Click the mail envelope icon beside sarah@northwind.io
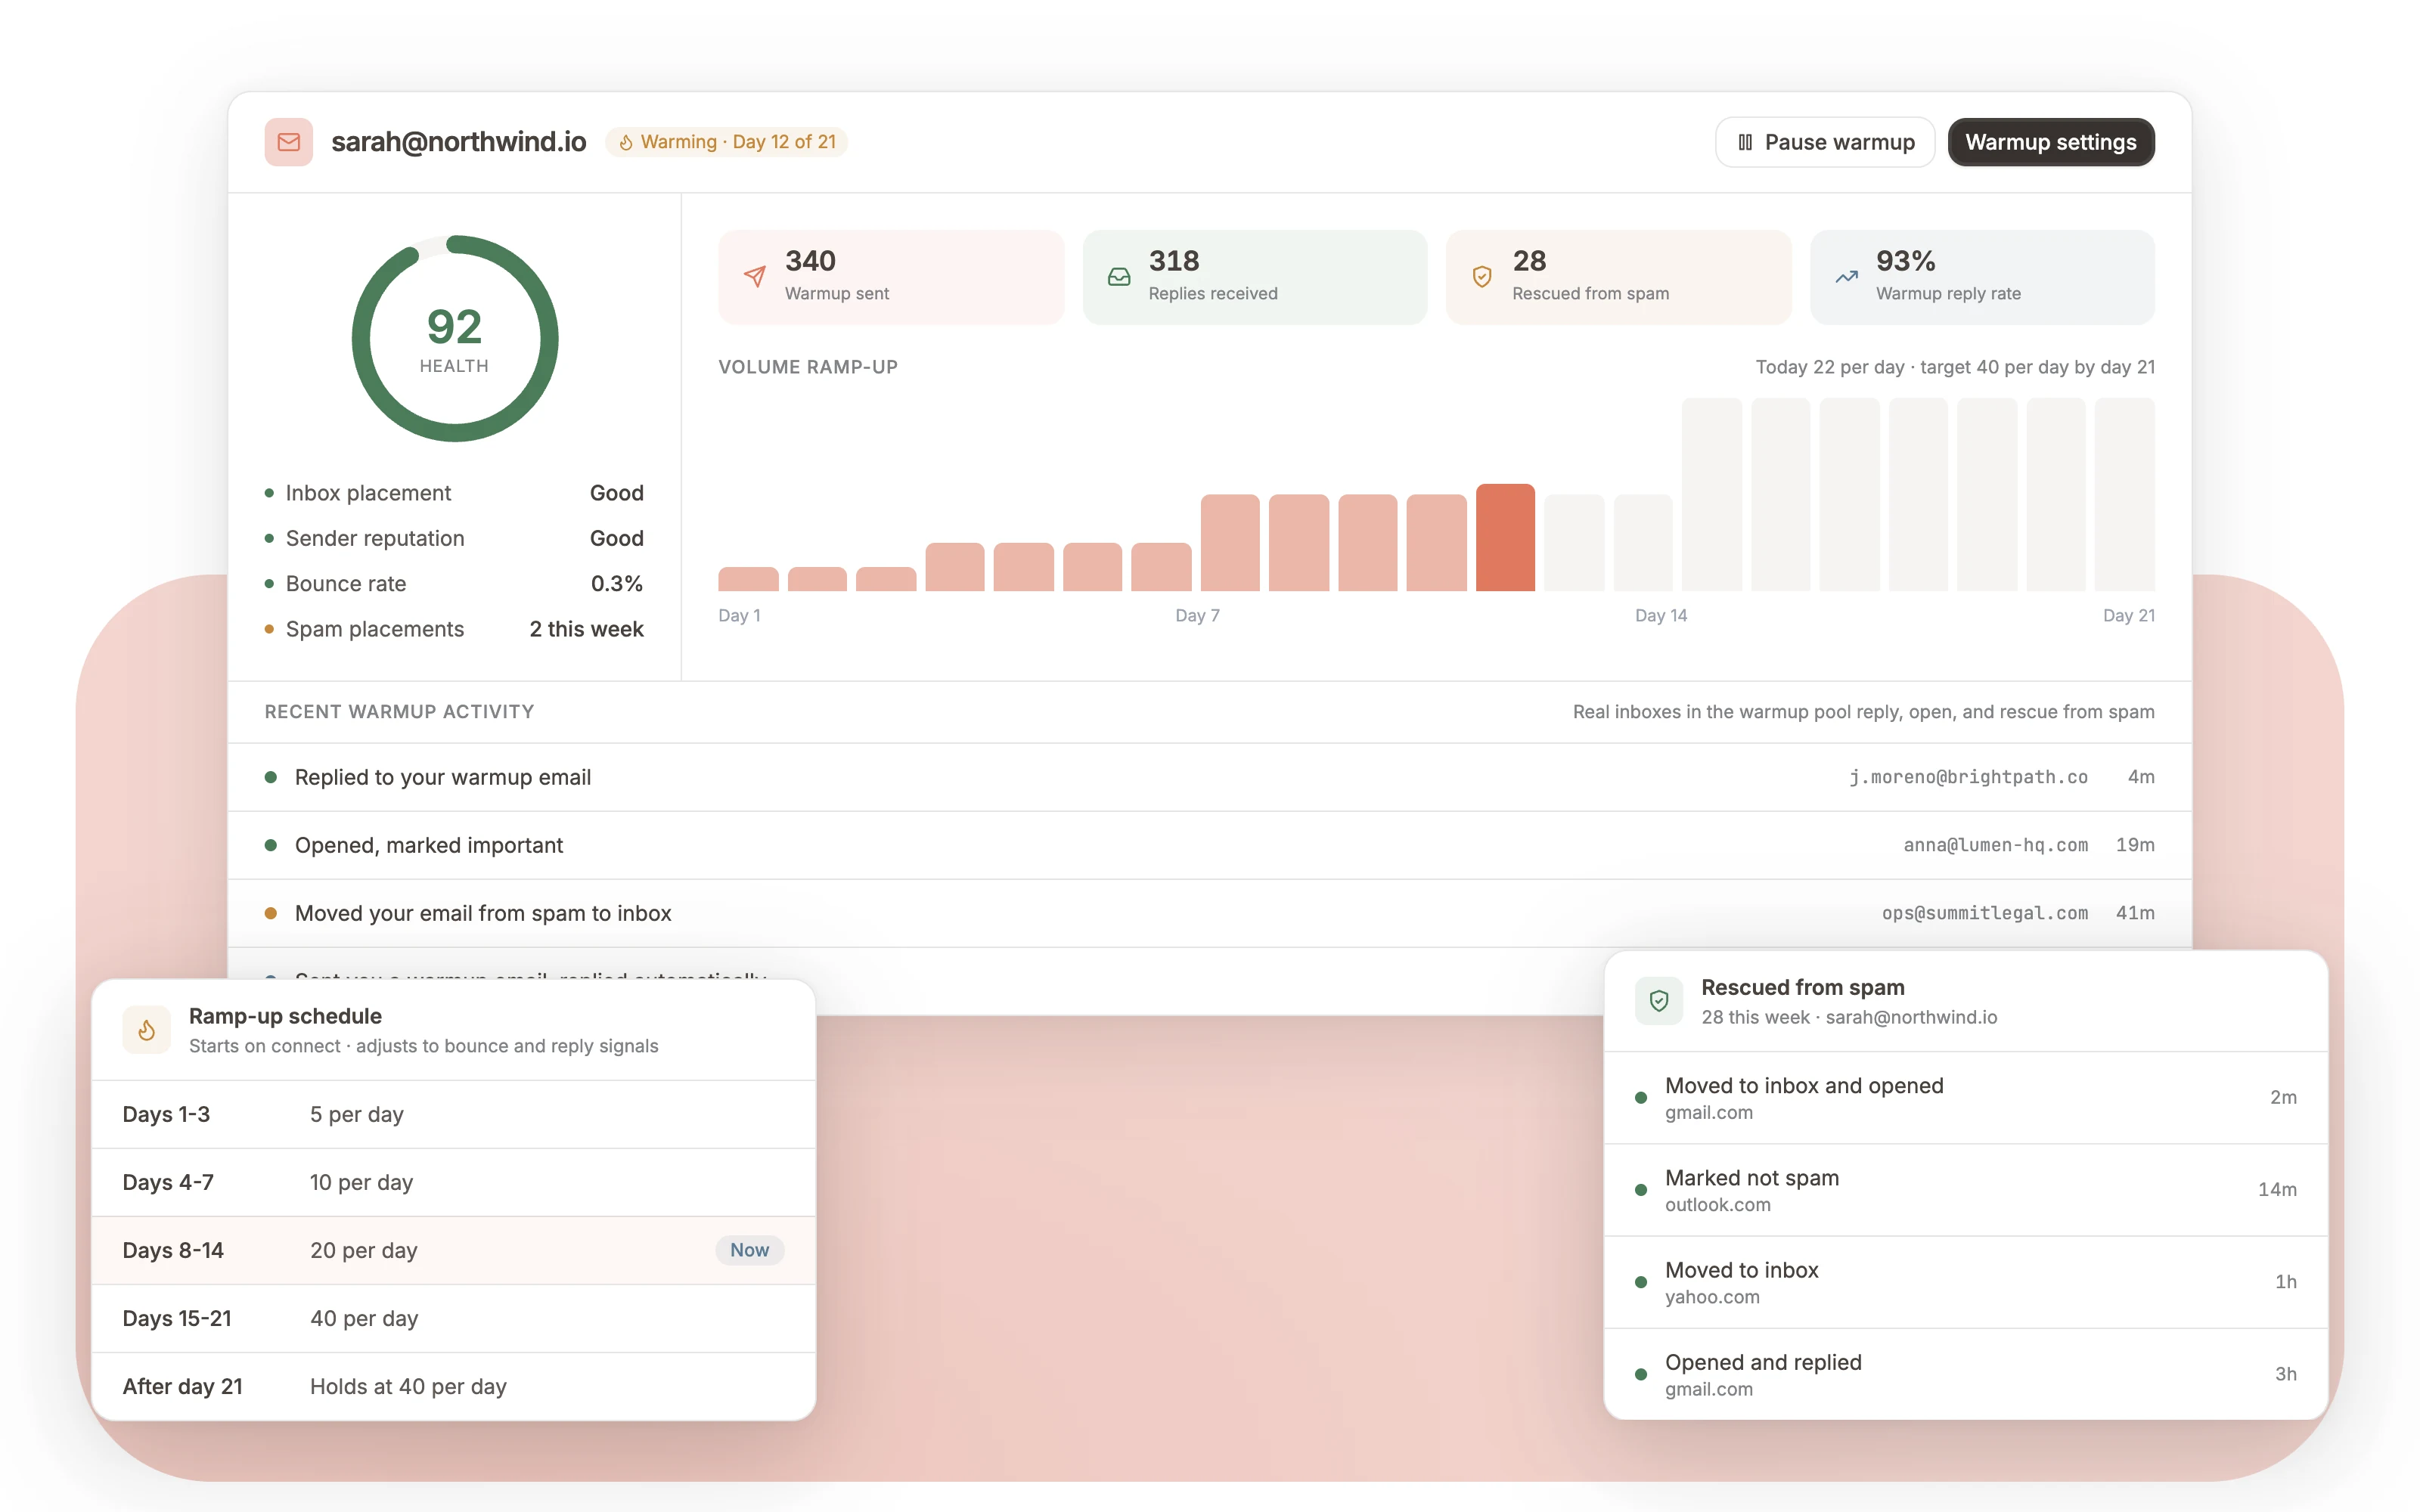This screenshot has width=2420, height=1512. [288, 142]
